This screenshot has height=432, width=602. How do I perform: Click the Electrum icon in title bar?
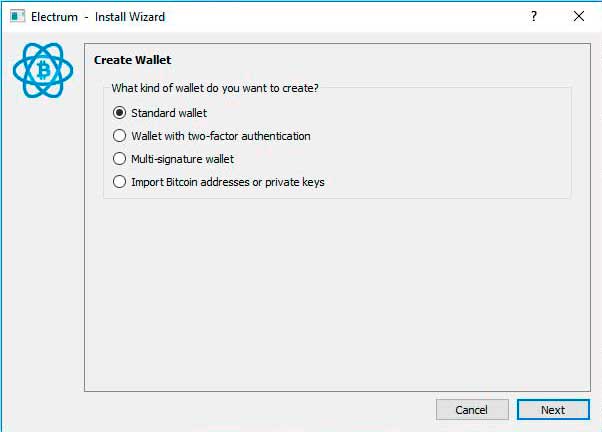(17, 17)
